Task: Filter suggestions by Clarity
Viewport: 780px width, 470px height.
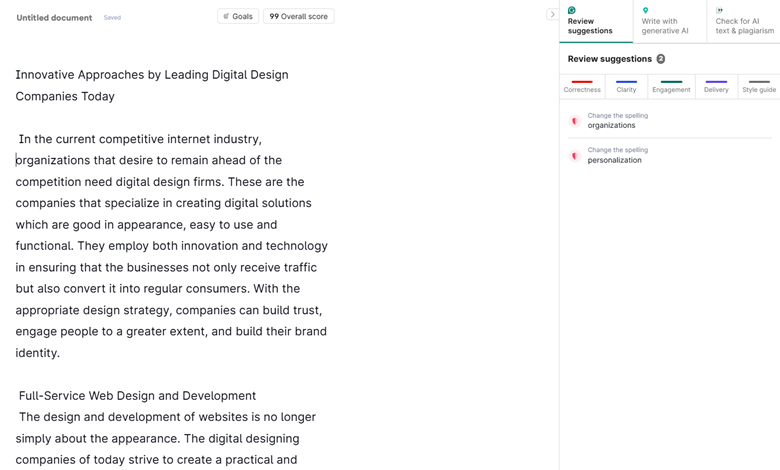Action: point(626,87)
